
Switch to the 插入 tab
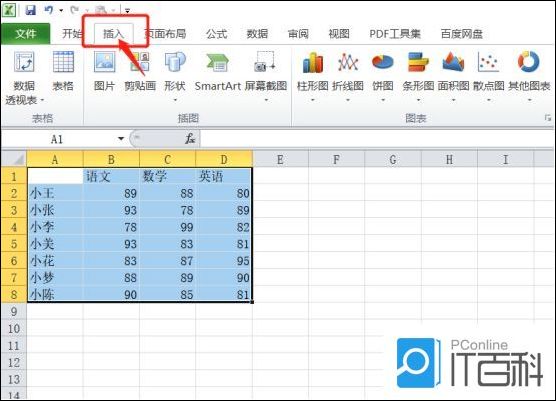click(113, 34)
